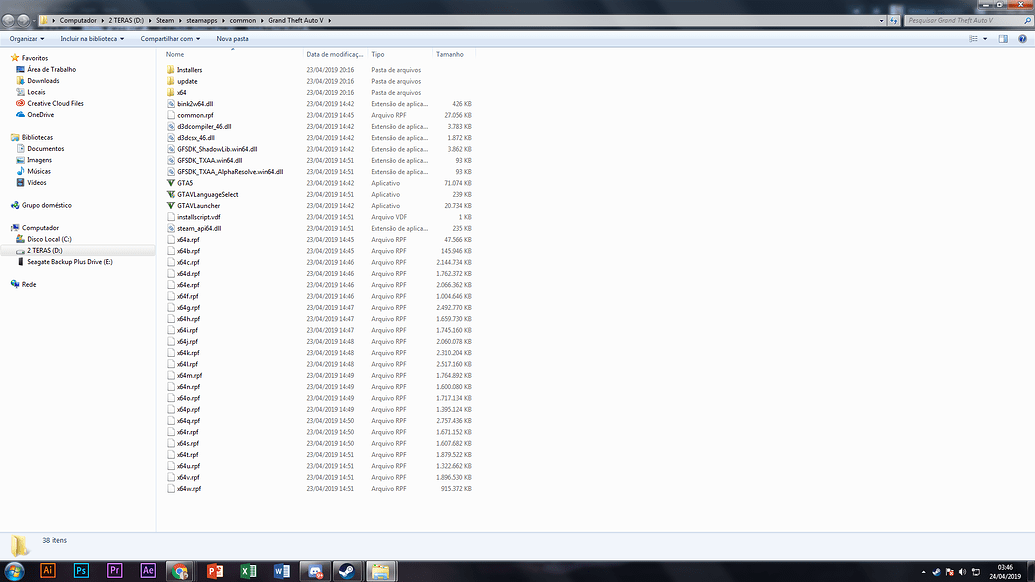Launch Adobe Illustrator from the taskbar
Image resolution: width=1035 pixels, height=582 pixels.
(x=48, y=571)
